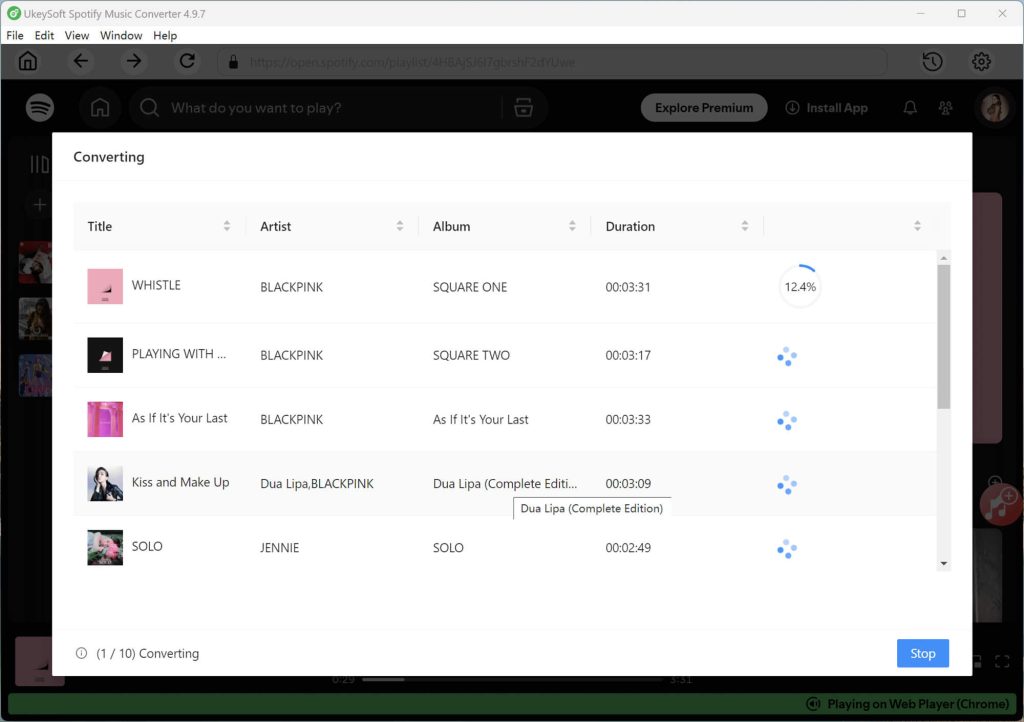Screen dimensions: 1024x722
Task: Click the red add-music converter icon
Action: pos(1000,506)
